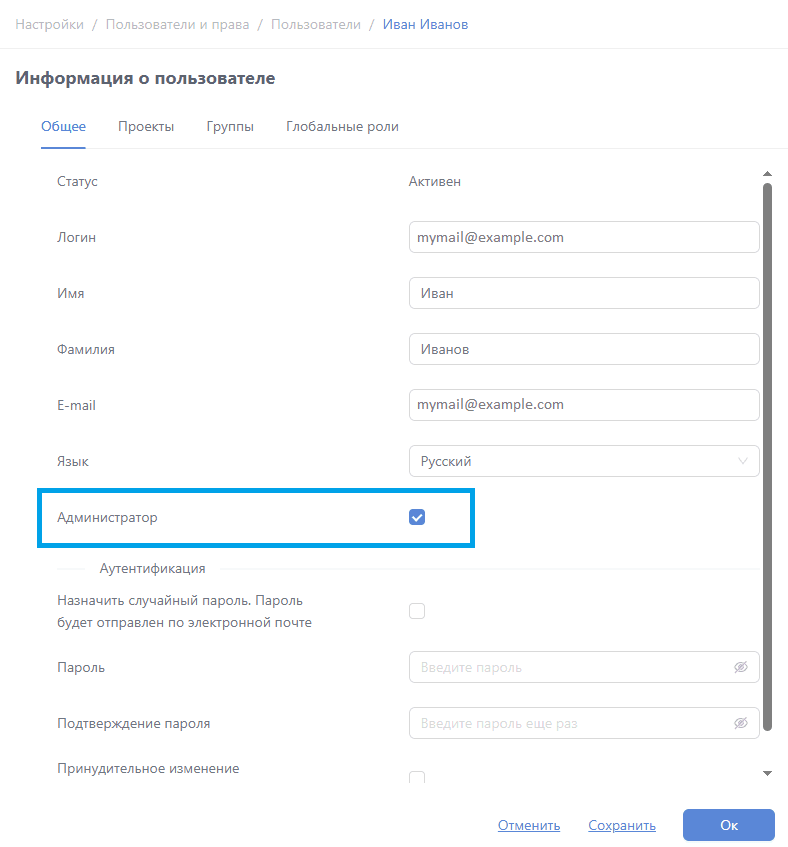Viewport: 788px width, 847px height.
Task: Show password via eye icon in Пароль field
Action: pyautogui.click(x=741, y=667)
